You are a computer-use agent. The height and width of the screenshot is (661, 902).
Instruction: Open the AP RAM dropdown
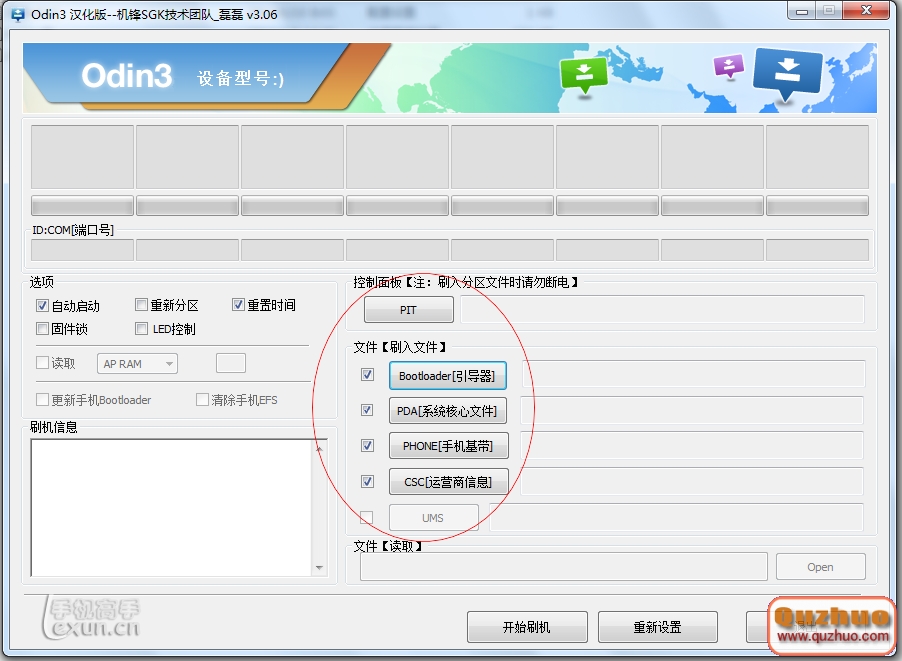point(137,364)
